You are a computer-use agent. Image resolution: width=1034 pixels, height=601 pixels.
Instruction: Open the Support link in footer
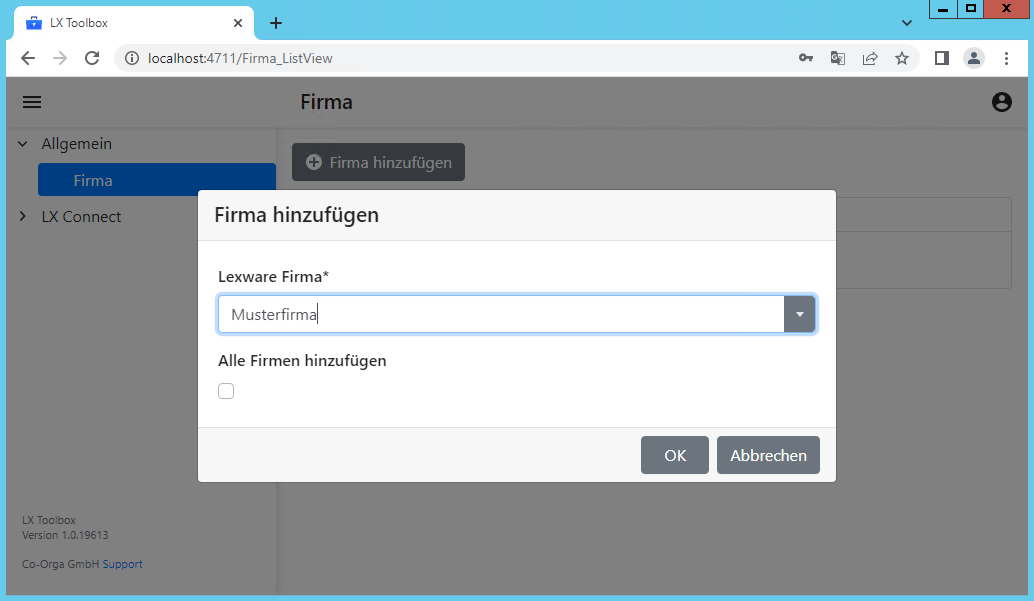123,564
